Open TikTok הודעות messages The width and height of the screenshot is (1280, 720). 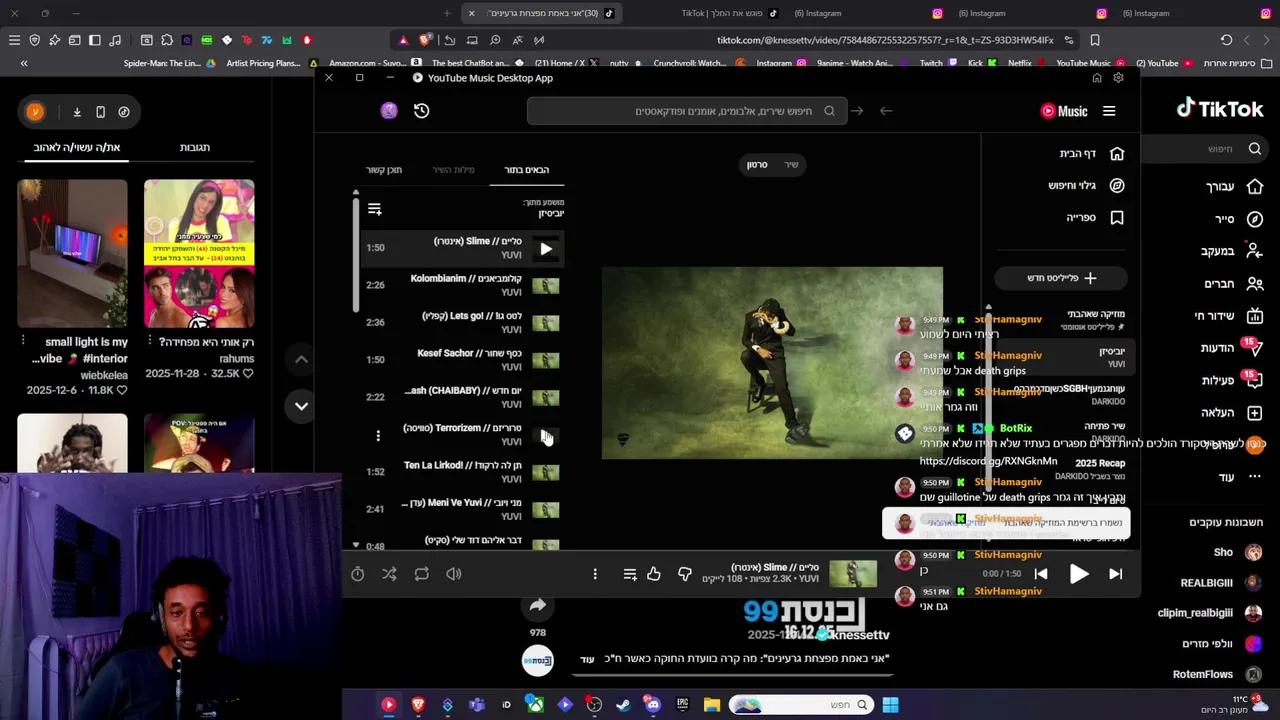click(x=1232, y=348)
